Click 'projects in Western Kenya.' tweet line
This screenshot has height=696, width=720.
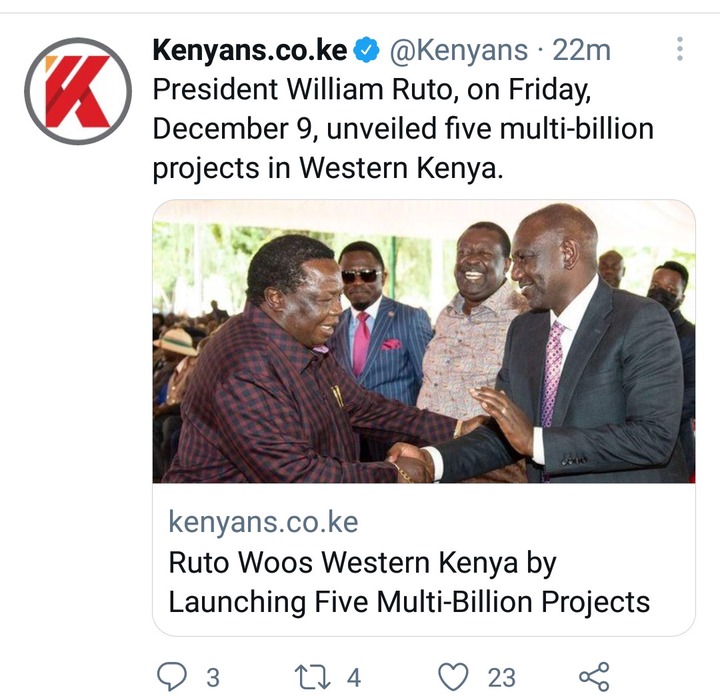pos(328,168)
